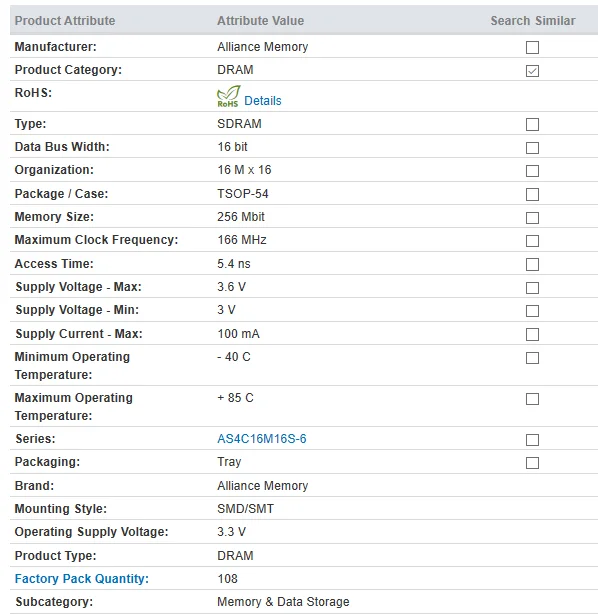Screen dimensions: 598x614
Task: Click the Tray packaging value
Action: 229,462
